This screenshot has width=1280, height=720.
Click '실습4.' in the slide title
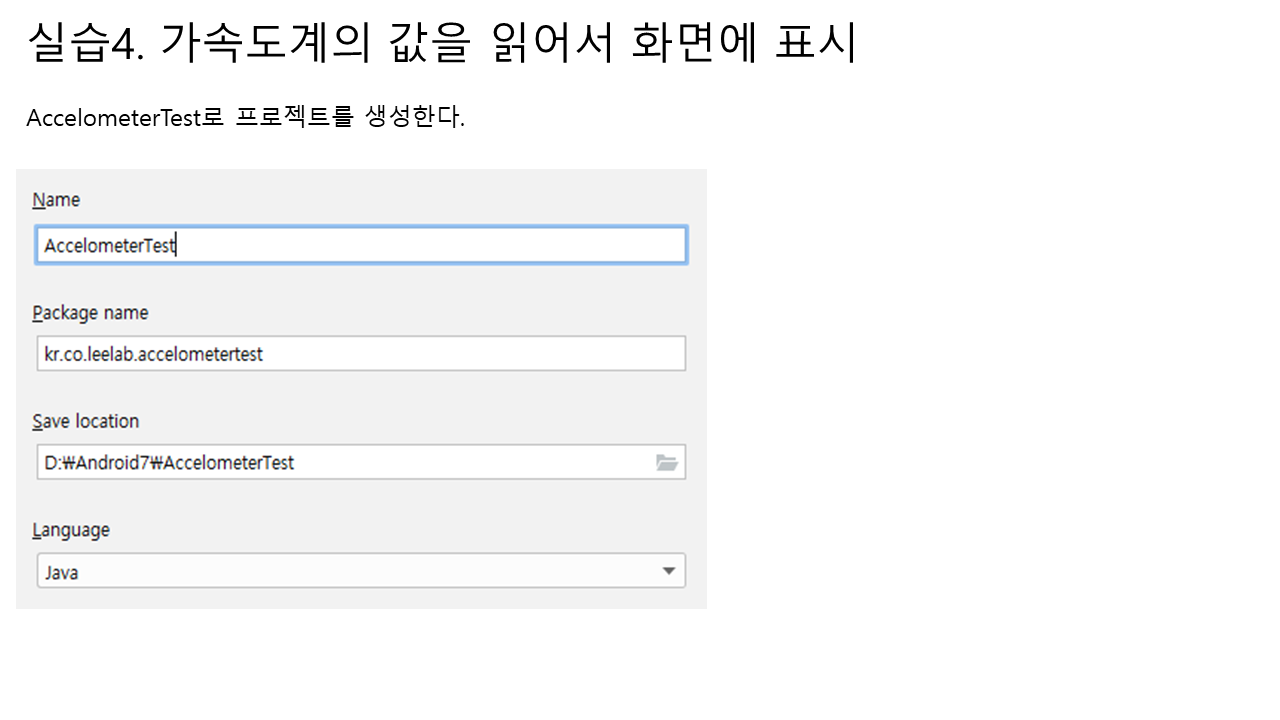point(87,43)
